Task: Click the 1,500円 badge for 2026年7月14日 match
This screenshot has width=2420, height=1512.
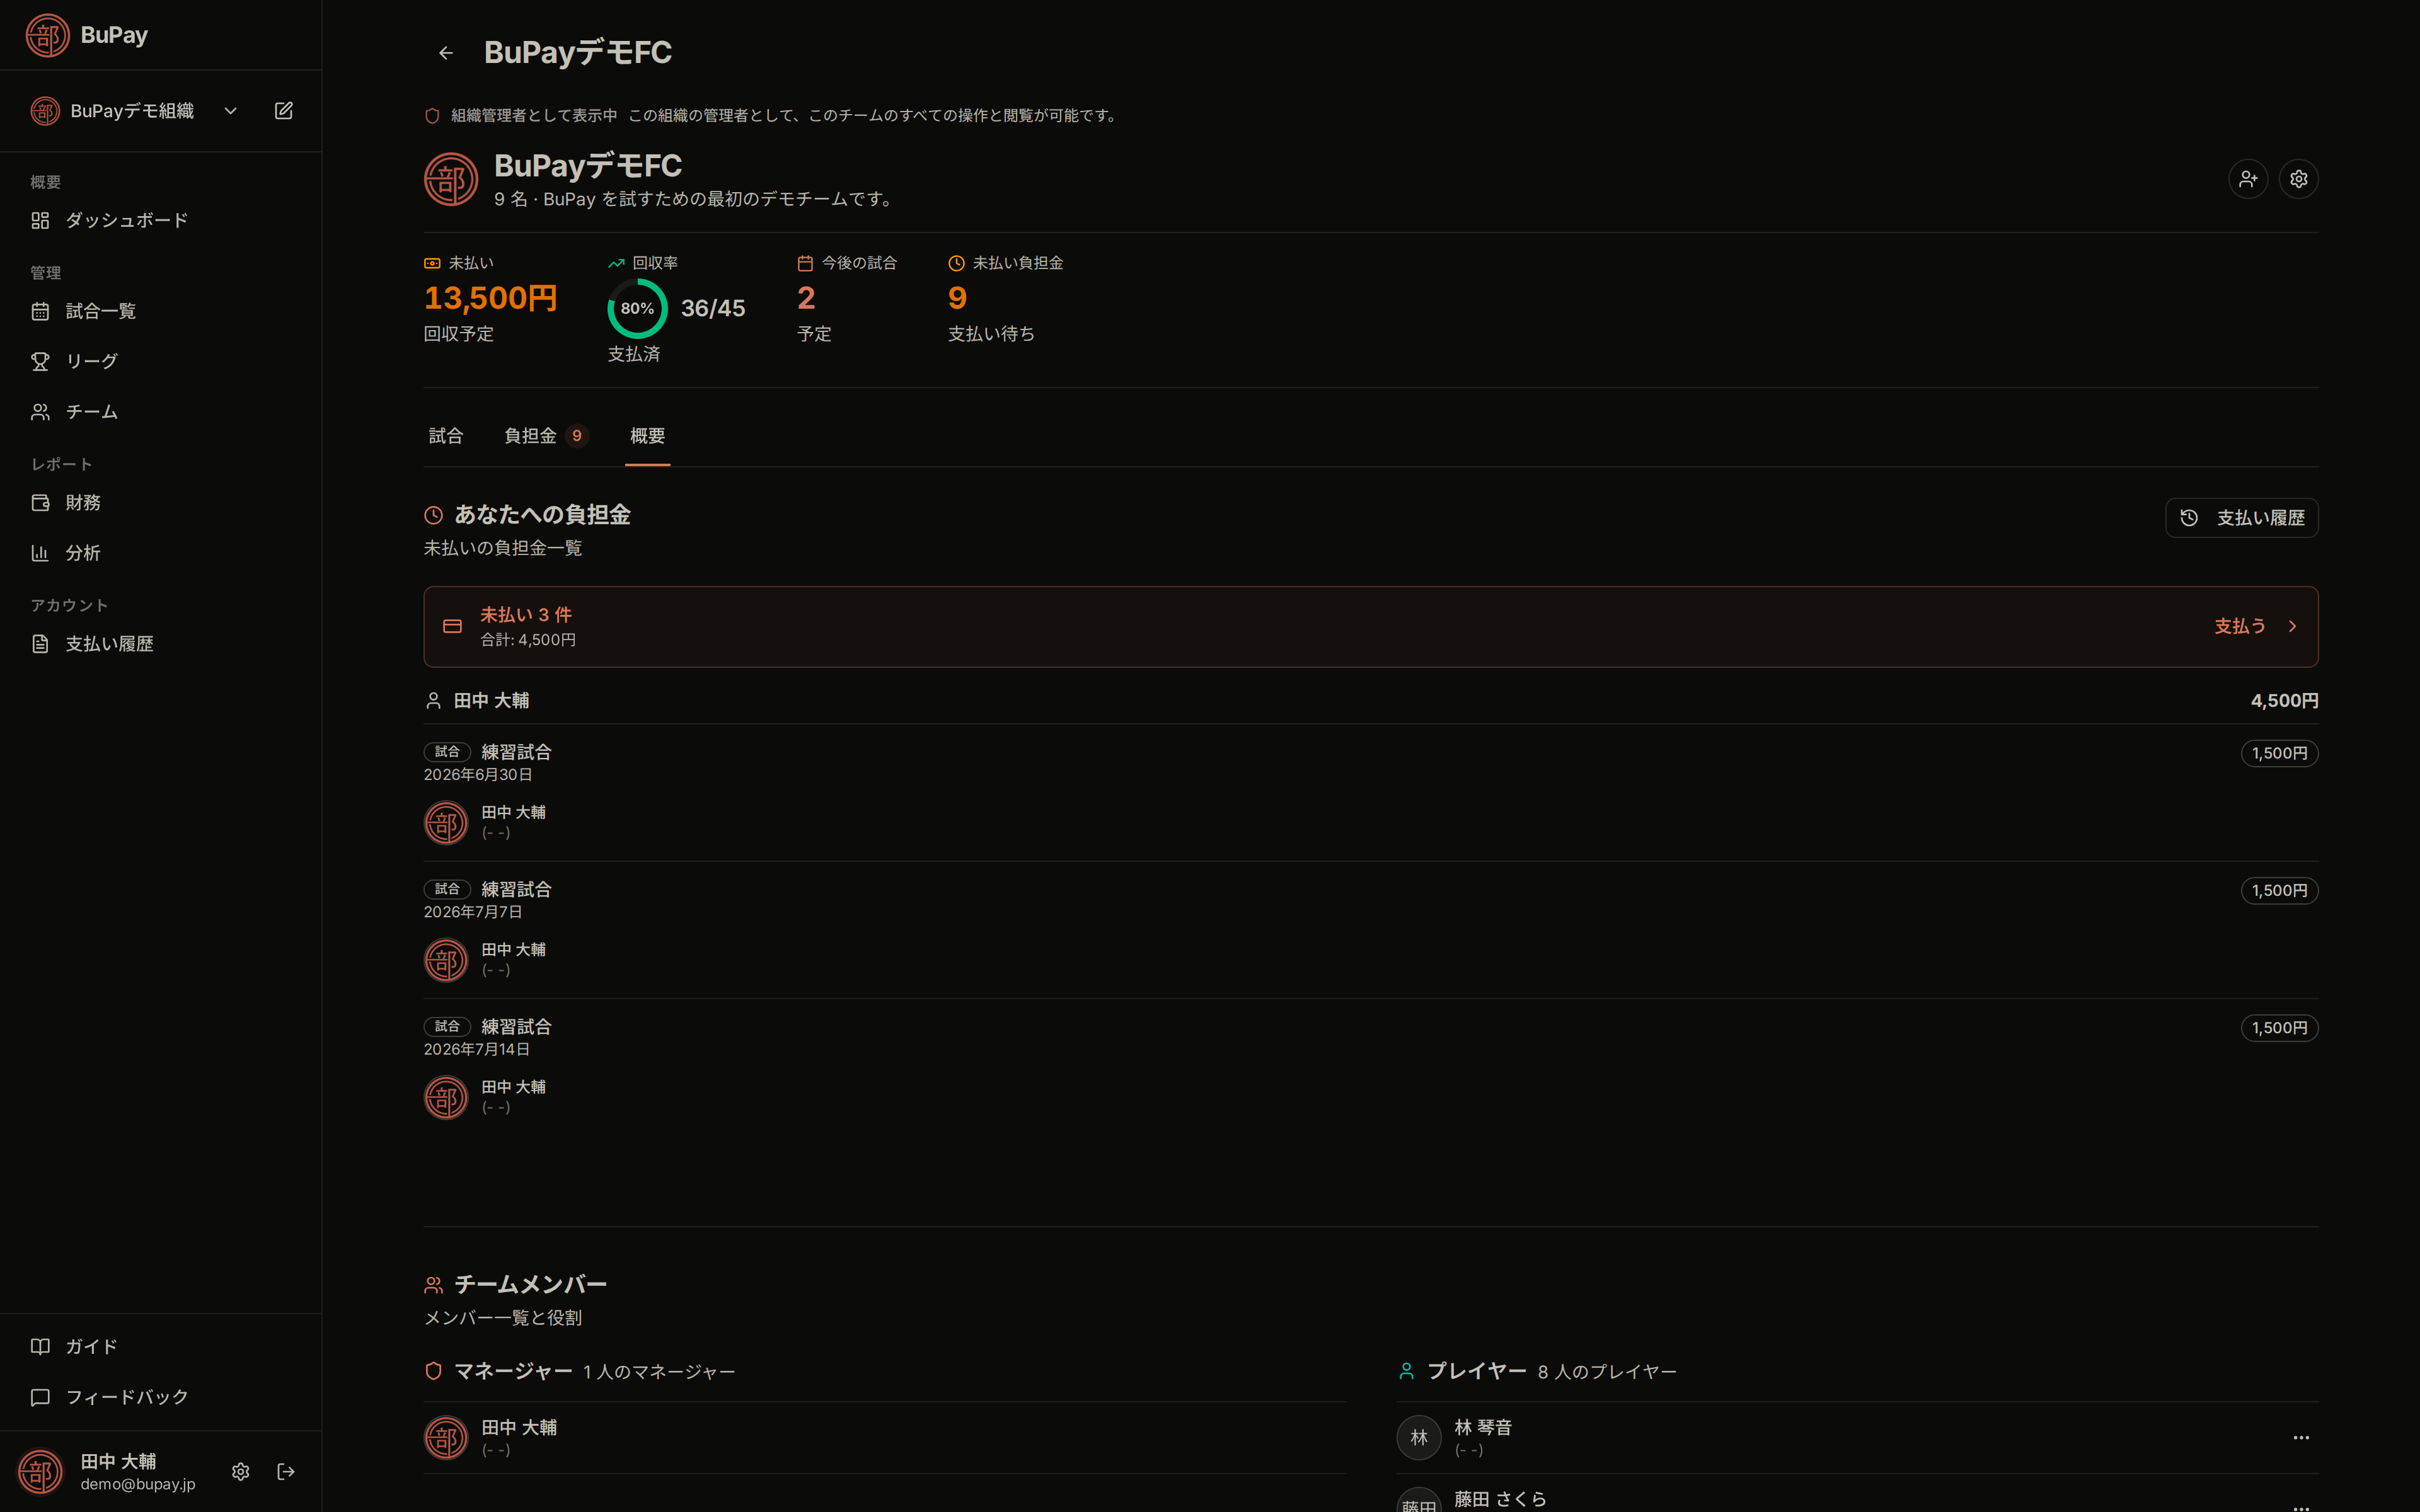Action: [x=2279, y=1028]
